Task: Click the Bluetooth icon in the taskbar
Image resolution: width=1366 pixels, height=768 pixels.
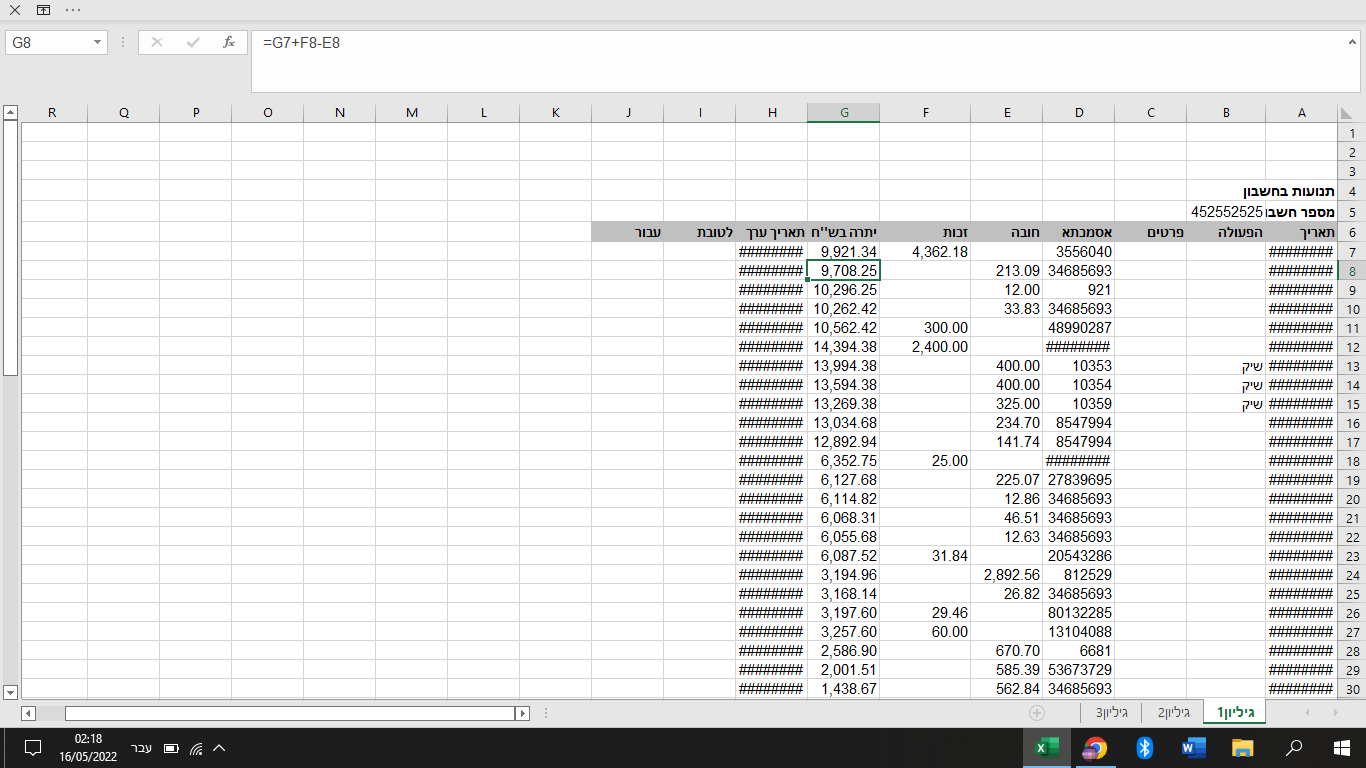Action: pyautogui.click(x=1145, y=748)
